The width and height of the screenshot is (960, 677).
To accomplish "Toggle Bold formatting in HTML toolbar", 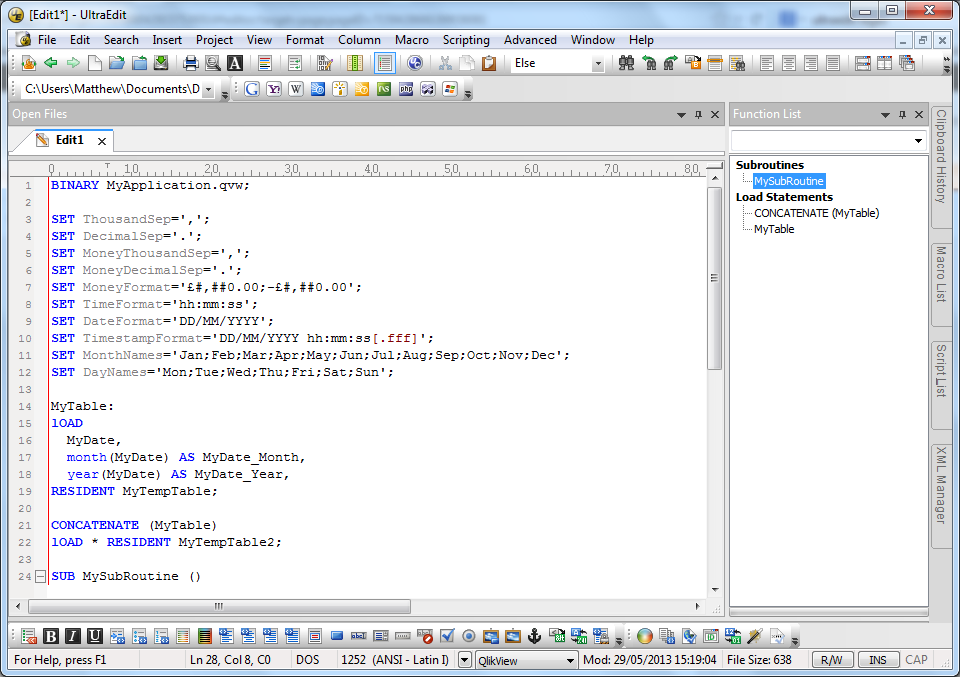I will 51,637.
